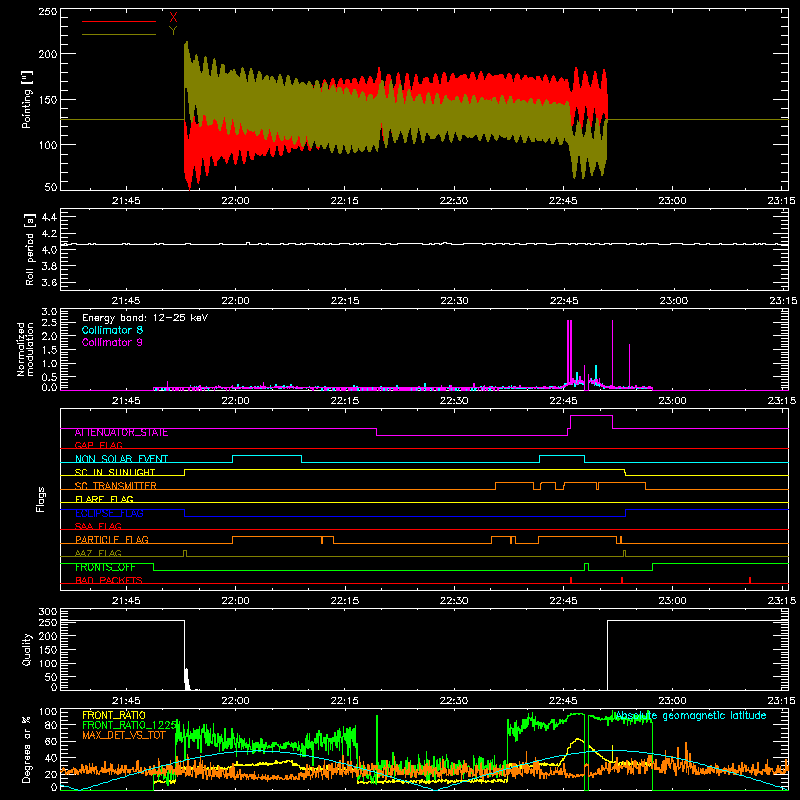Click the 22:45 label under Pointing plot

tap(563, 201)
